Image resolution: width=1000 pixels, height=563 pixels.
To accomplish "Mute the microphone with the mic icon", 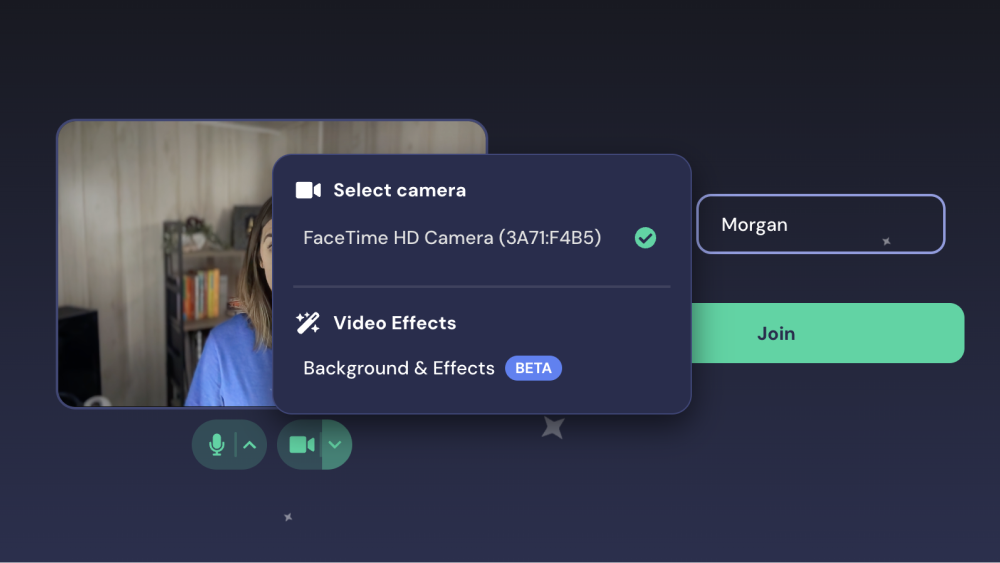I will click(x=216, y=444).
